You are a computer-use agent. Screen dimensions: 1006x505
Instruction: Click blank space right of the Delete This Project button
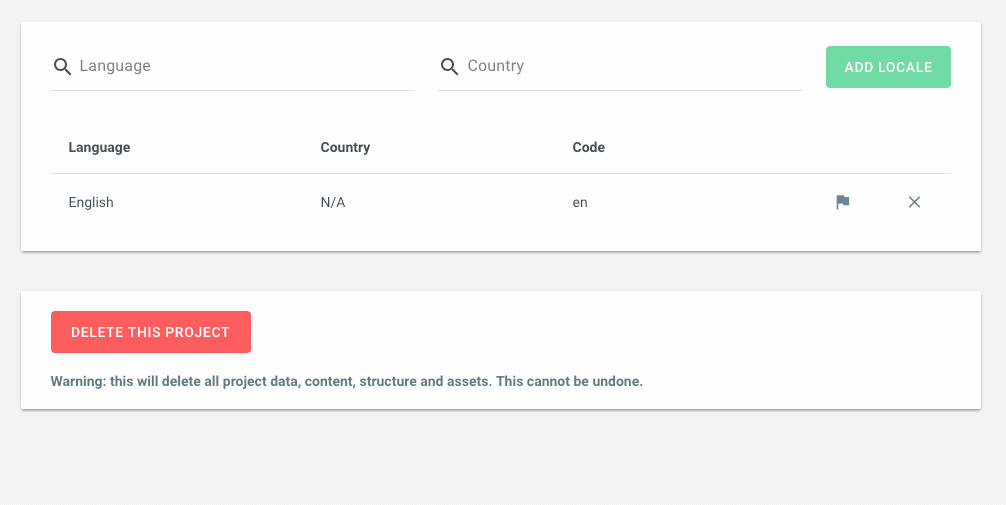(600, 332)
